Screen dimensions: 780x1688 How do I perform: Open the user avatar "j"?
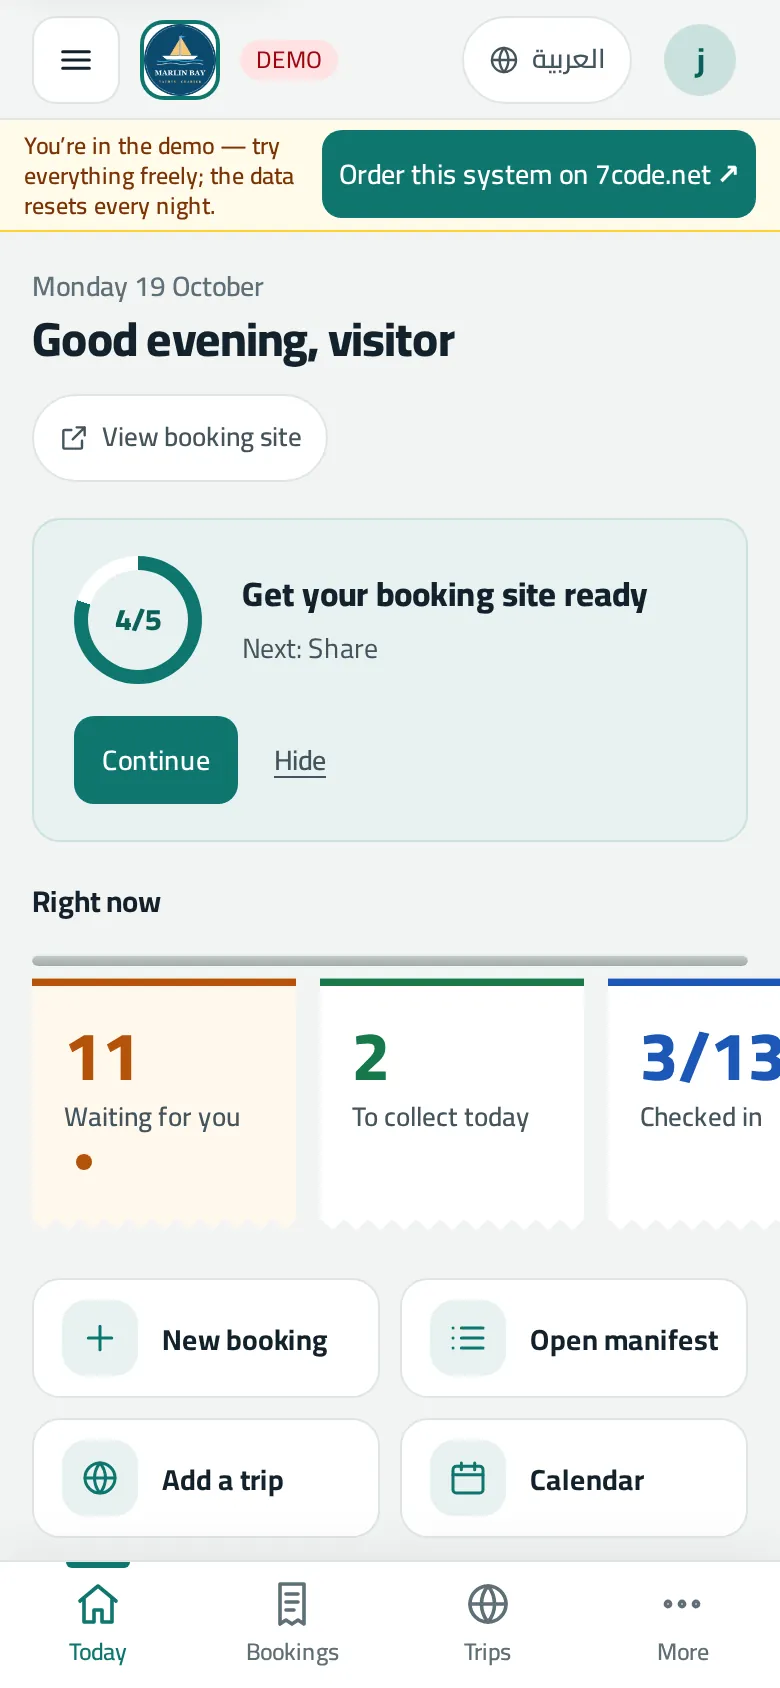point(700,60)
